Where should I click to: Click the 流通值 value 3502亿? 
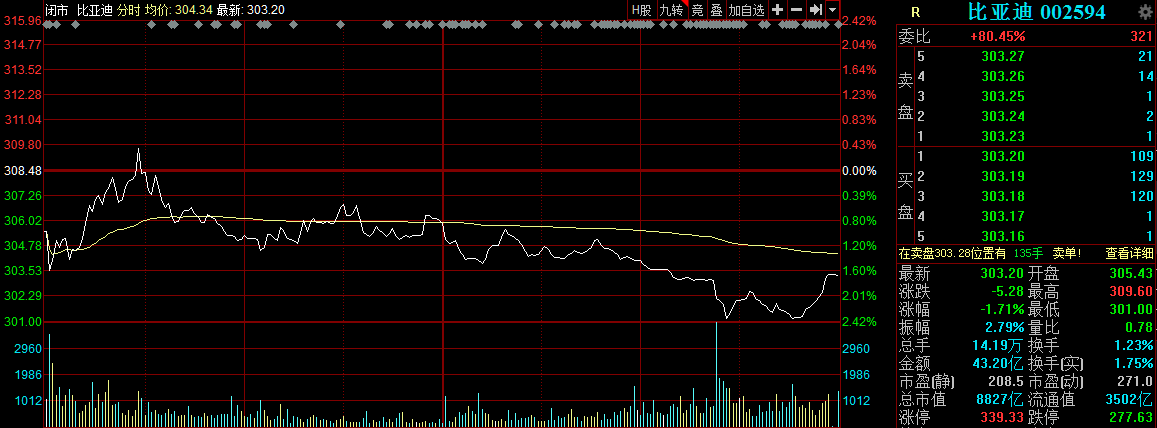click(1130, 401)
